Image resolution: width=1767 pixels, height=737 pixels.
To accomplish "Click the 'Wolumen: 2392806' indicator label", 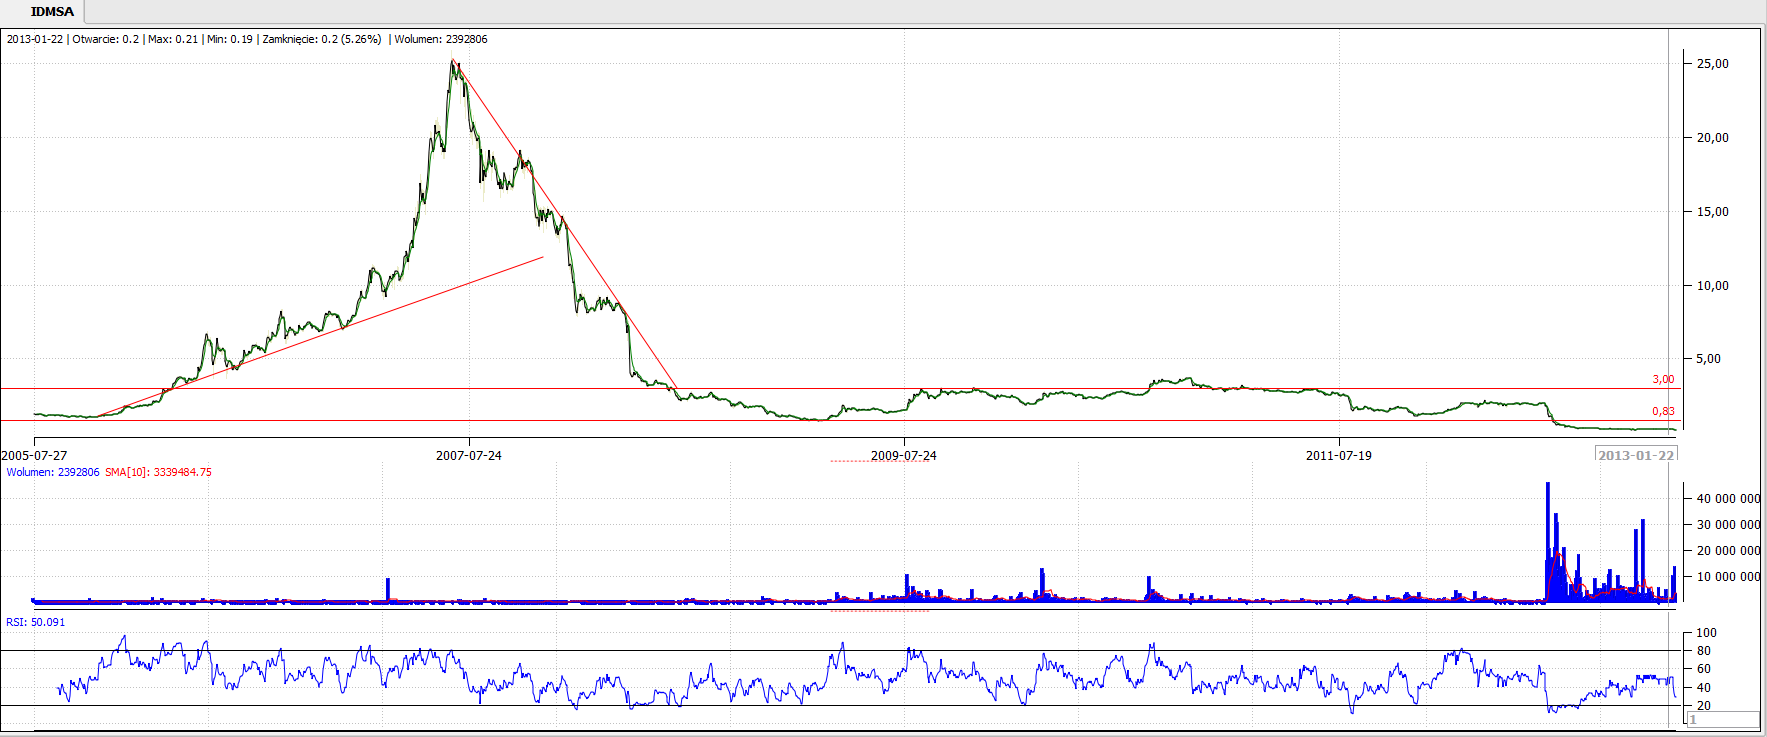I will pyautogui.click(x=53, y=472).
